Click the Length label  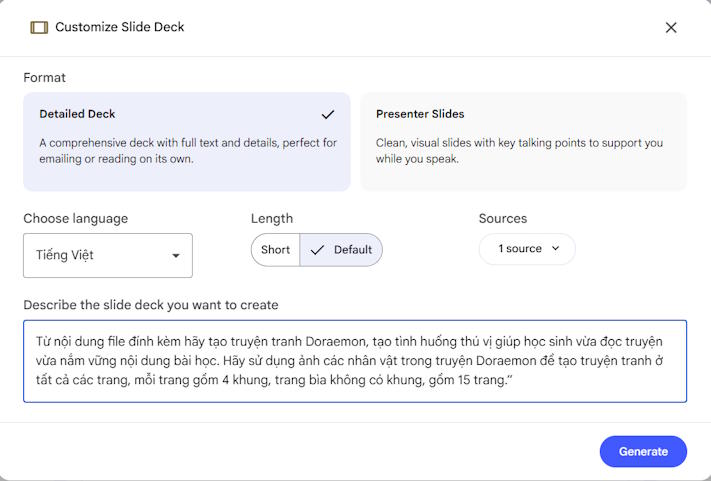(x=272, y=219)
